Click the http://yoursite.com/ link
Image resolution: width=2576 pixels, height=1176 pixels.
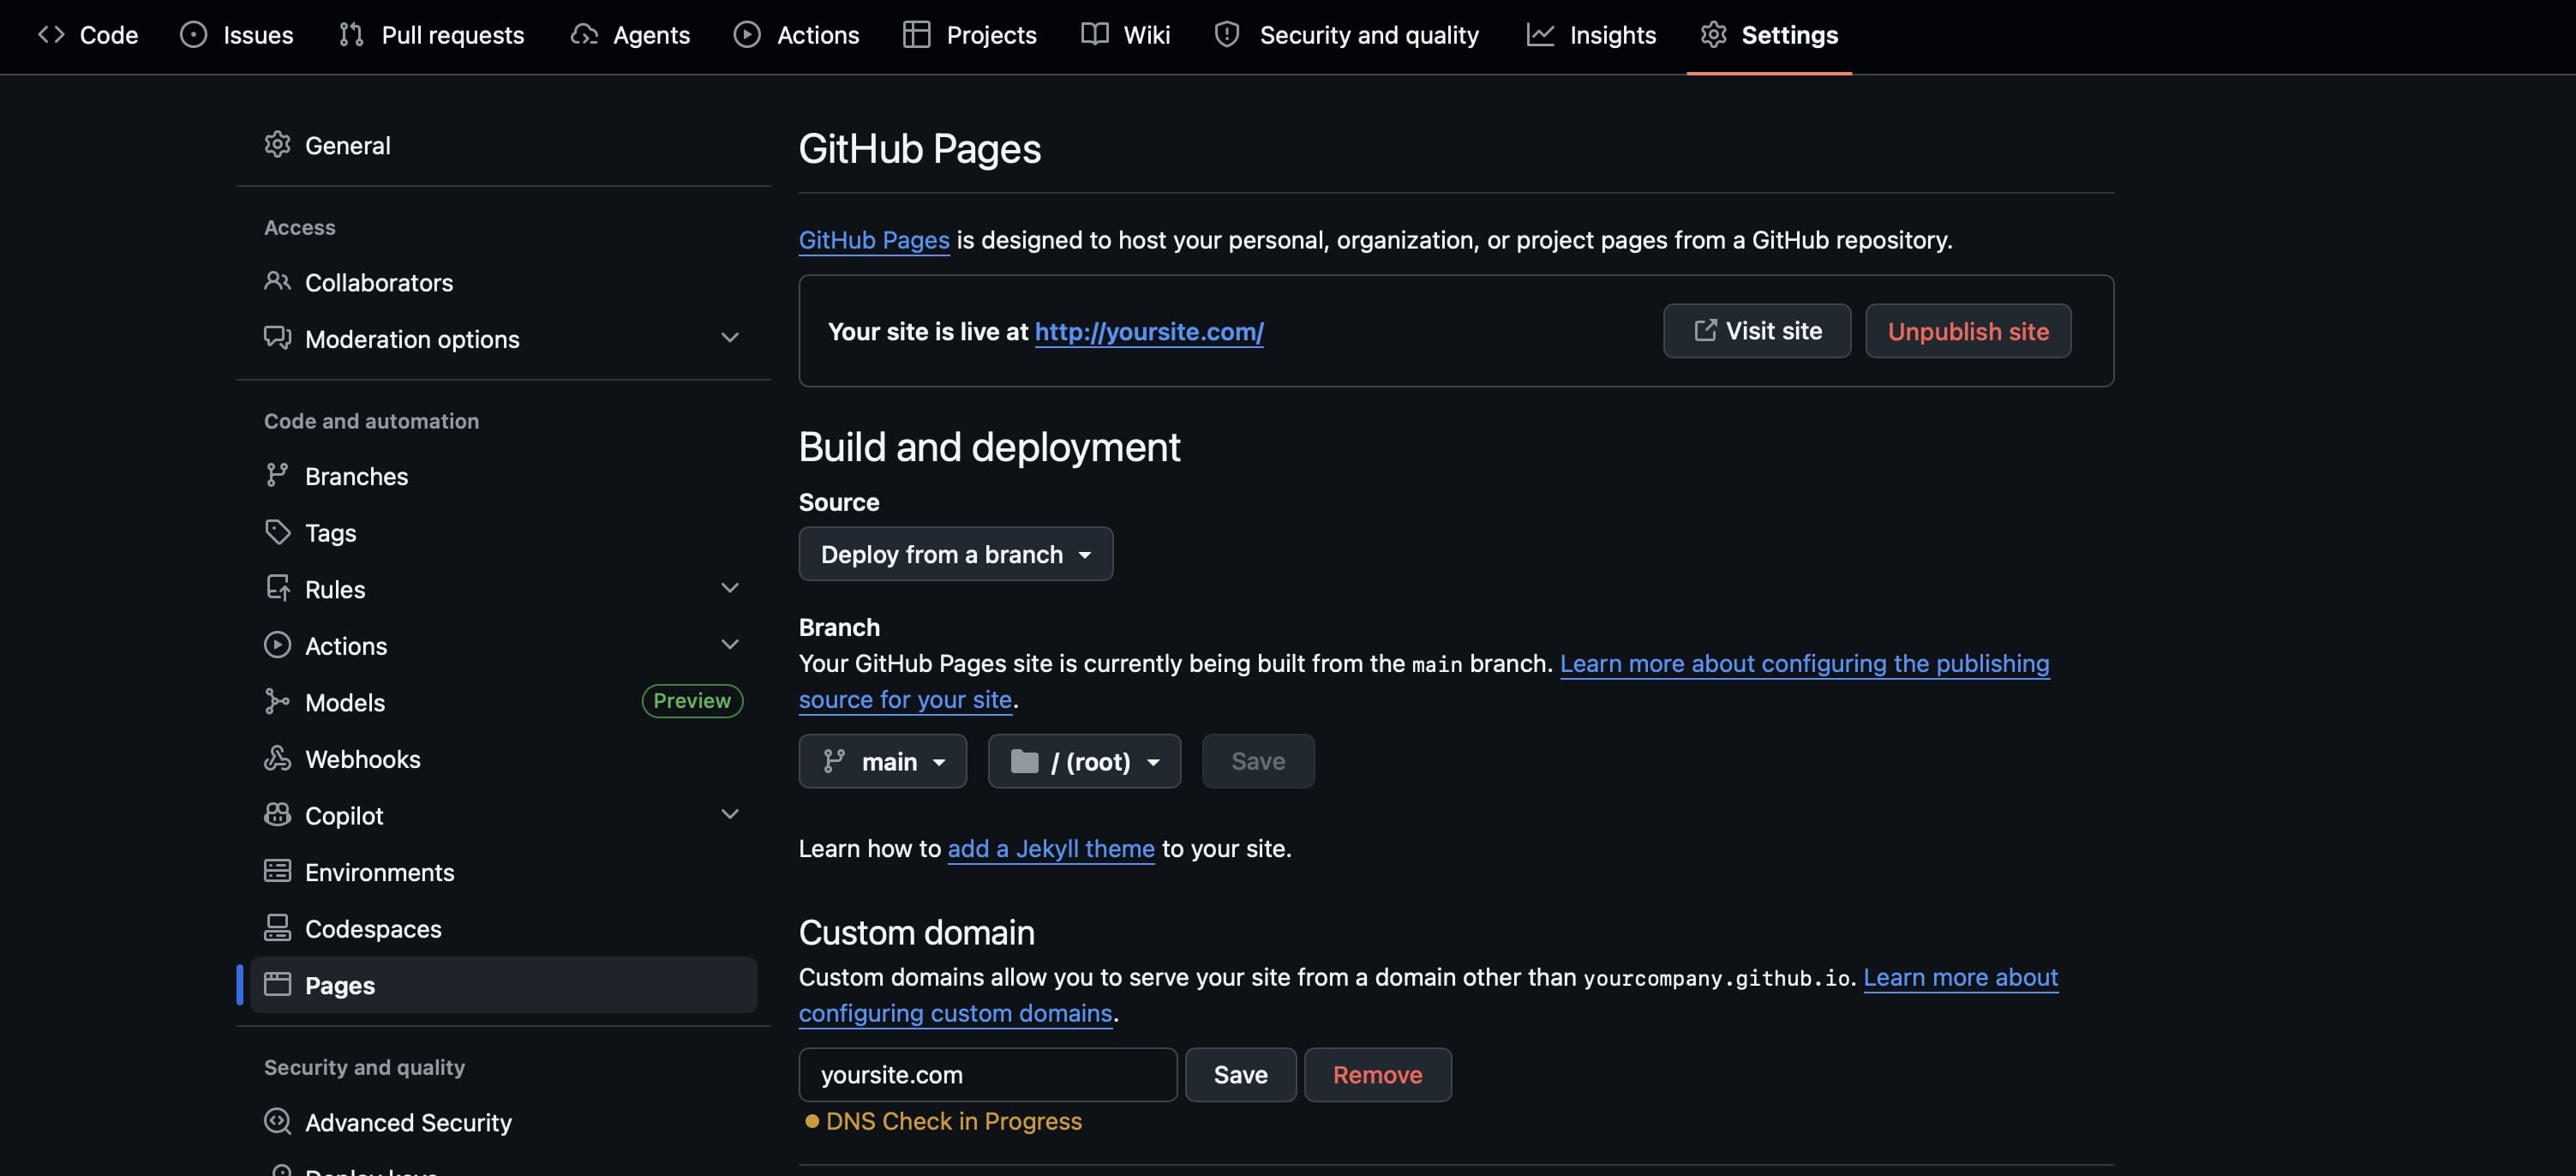point(1149,331)
